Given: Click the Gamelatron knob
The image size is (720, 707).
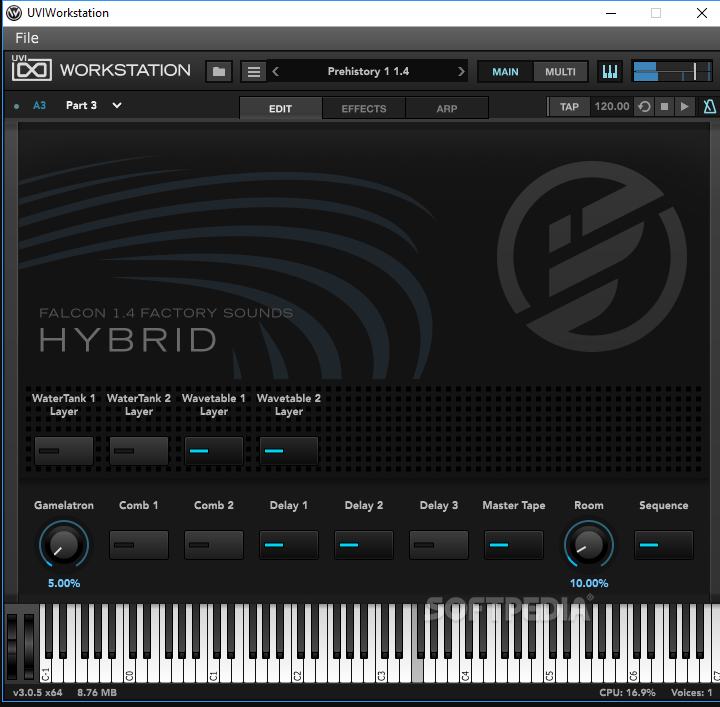Looking at the screenshot, I should 64,545.
